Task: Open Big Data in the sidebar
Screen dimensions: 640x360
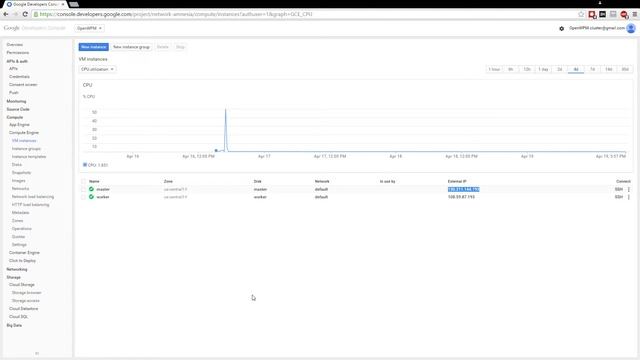Action: click(14, 325)
